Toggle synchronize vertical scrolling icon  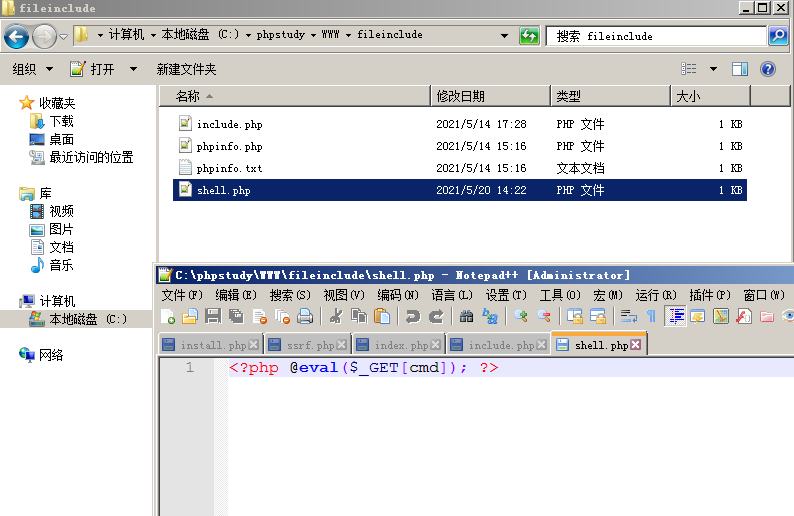coord(574,316)
